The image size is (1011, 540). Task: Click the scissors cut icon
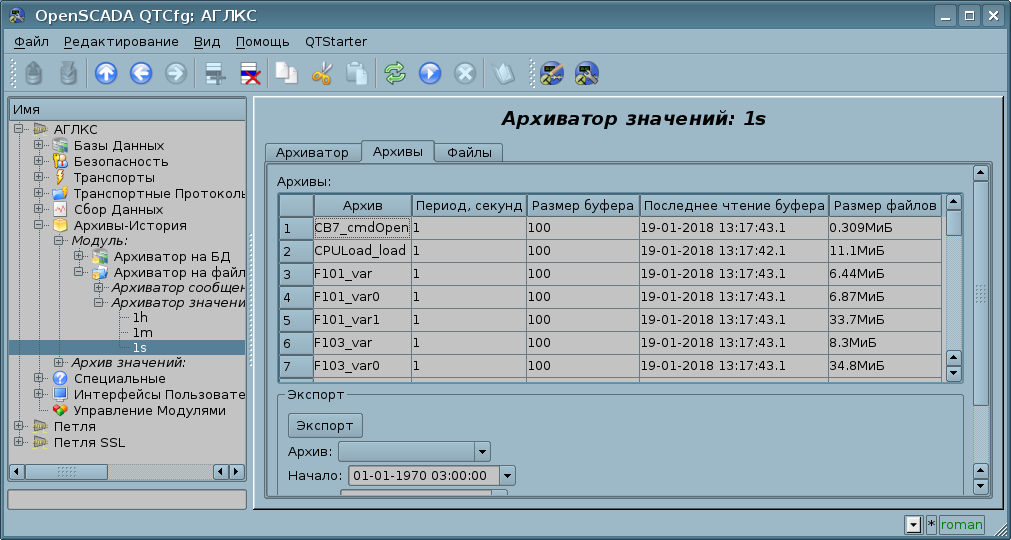coord(321,73)
